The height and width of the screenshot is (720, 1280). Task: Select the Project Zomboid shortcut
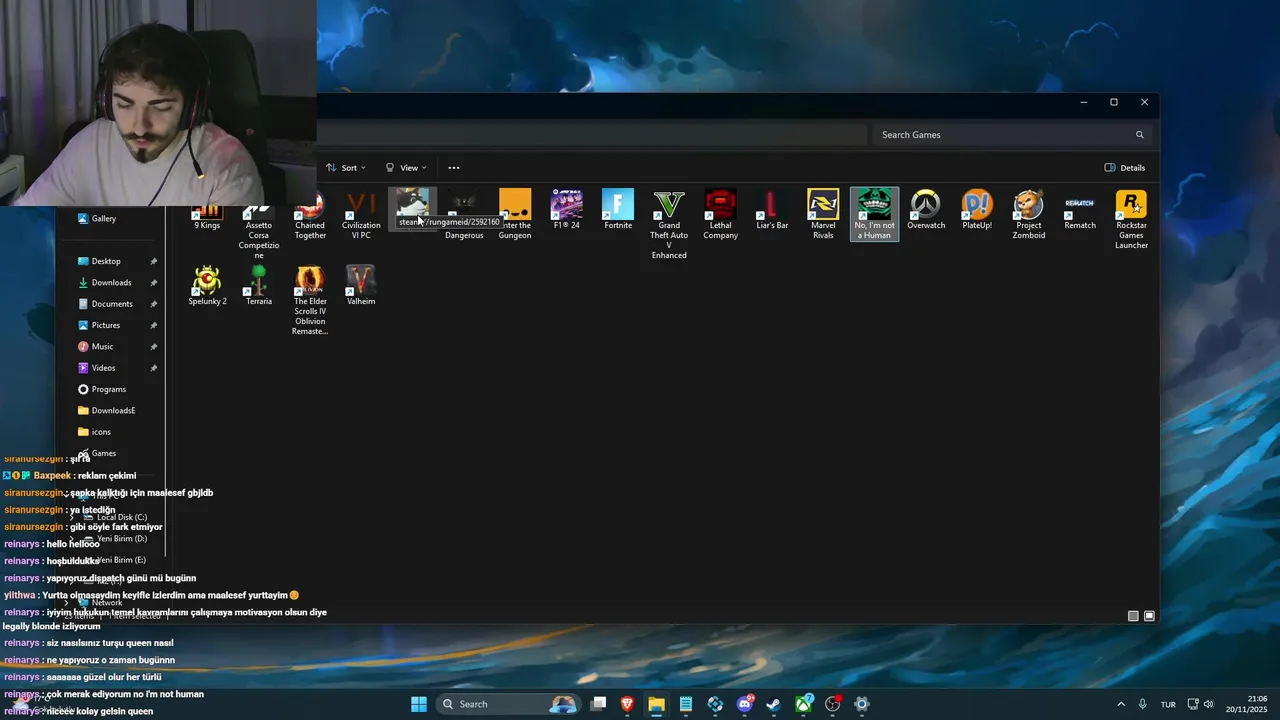1029,214
